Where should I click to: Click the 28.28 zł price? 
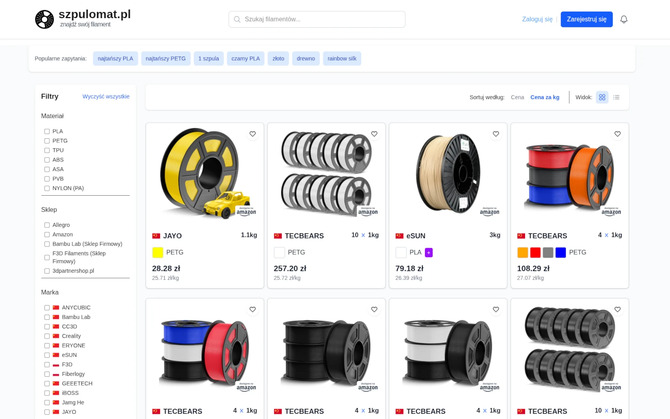coord(166,268)
